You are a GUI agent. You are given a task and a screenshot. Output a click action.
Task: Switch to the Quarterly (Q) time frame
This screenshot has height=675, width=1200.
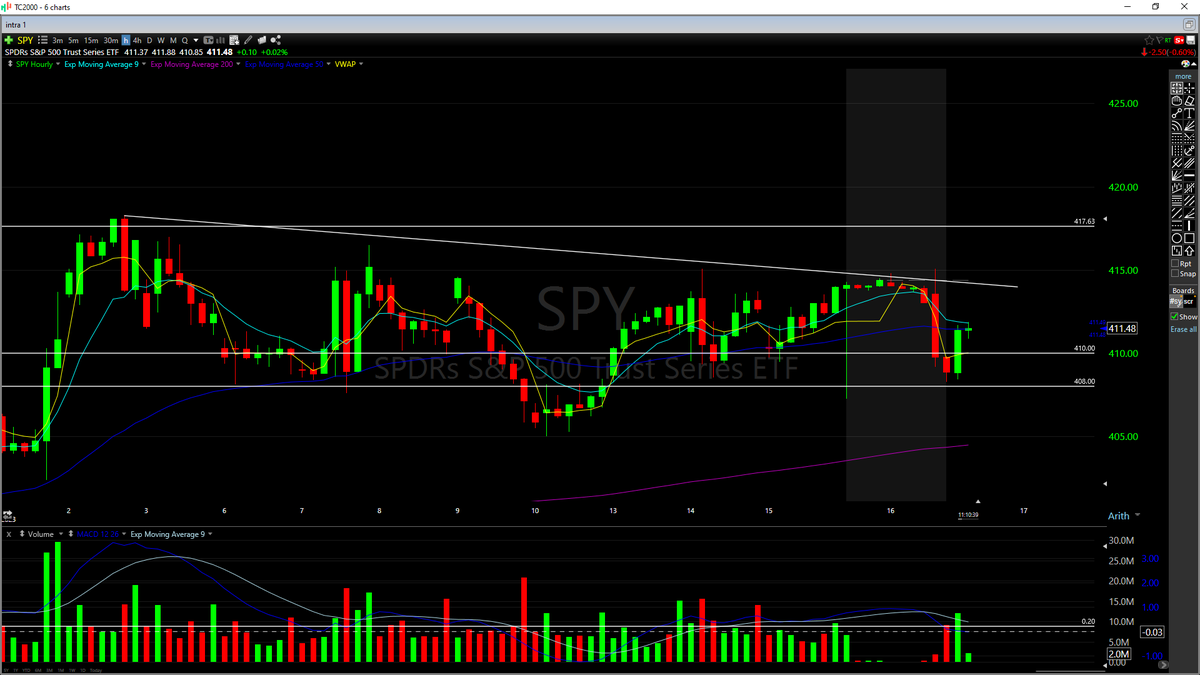coord(184,40)
